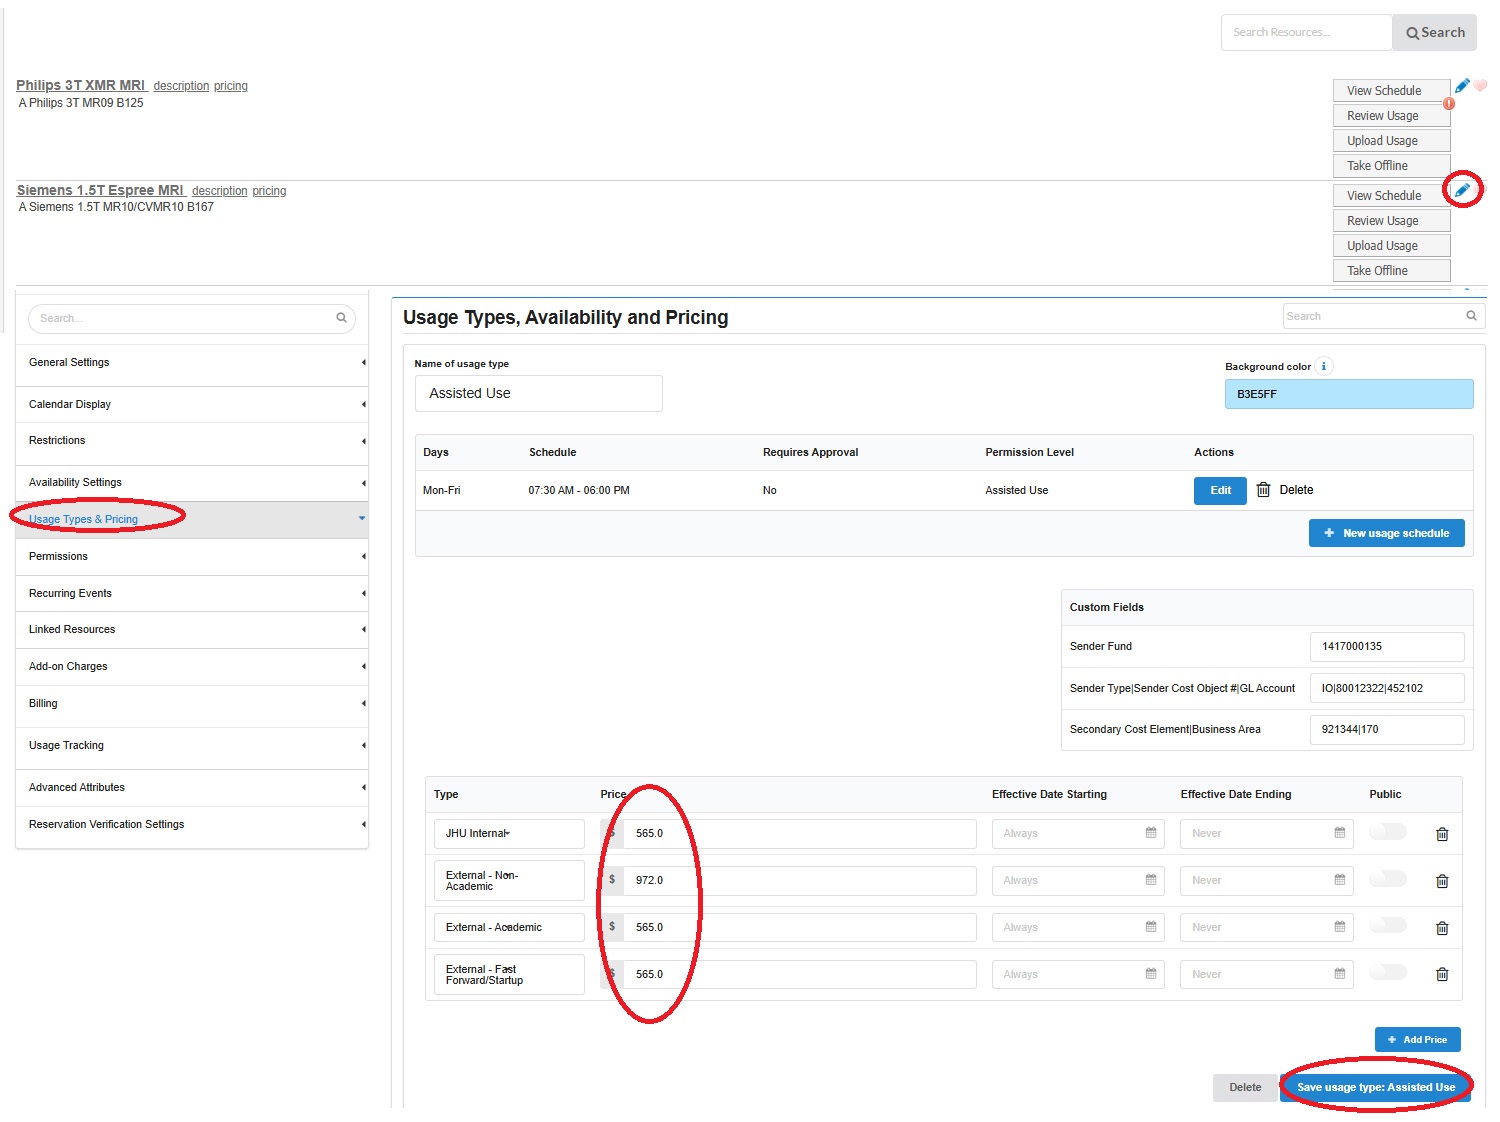
Task: Click pencil edit icon for Philips 3T XMR MRI
Action: pos(1462,86)
